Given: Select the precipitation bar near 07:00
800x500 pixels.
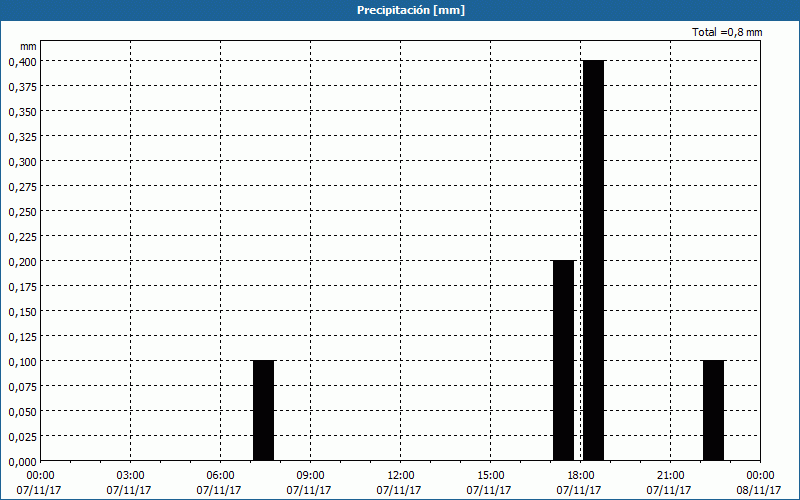Looking at the screenshot, I should pos(264,410).
